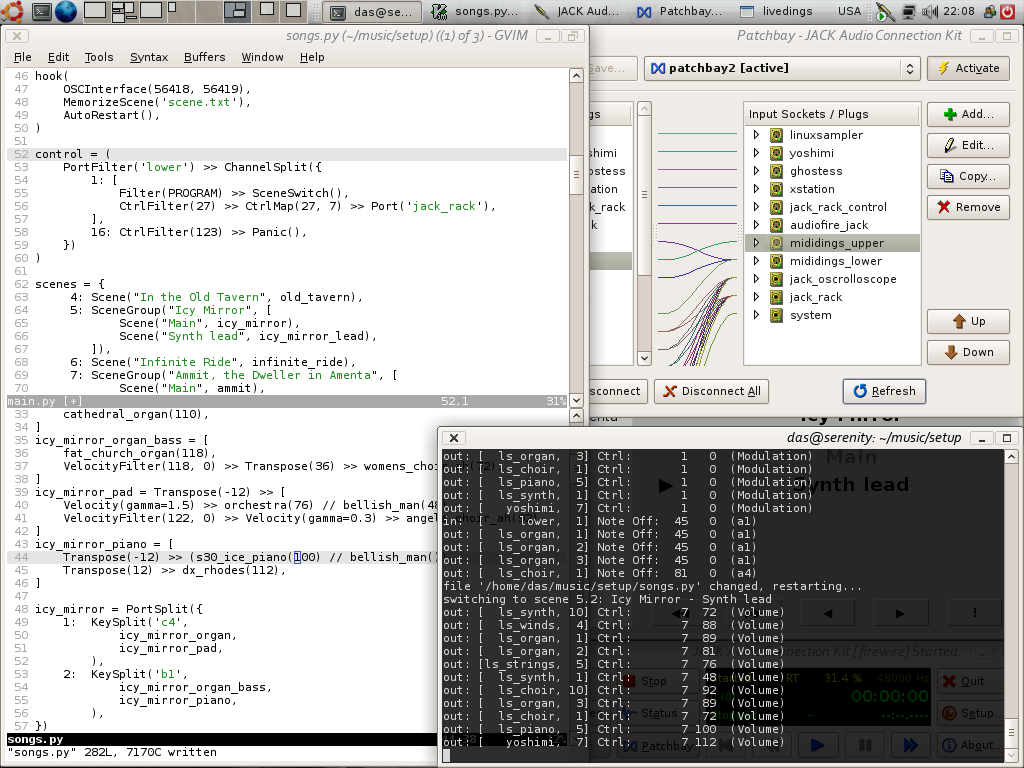Click the jack_oscrolloscope socket icon
1024x768 pixels.
click(776, 279)
